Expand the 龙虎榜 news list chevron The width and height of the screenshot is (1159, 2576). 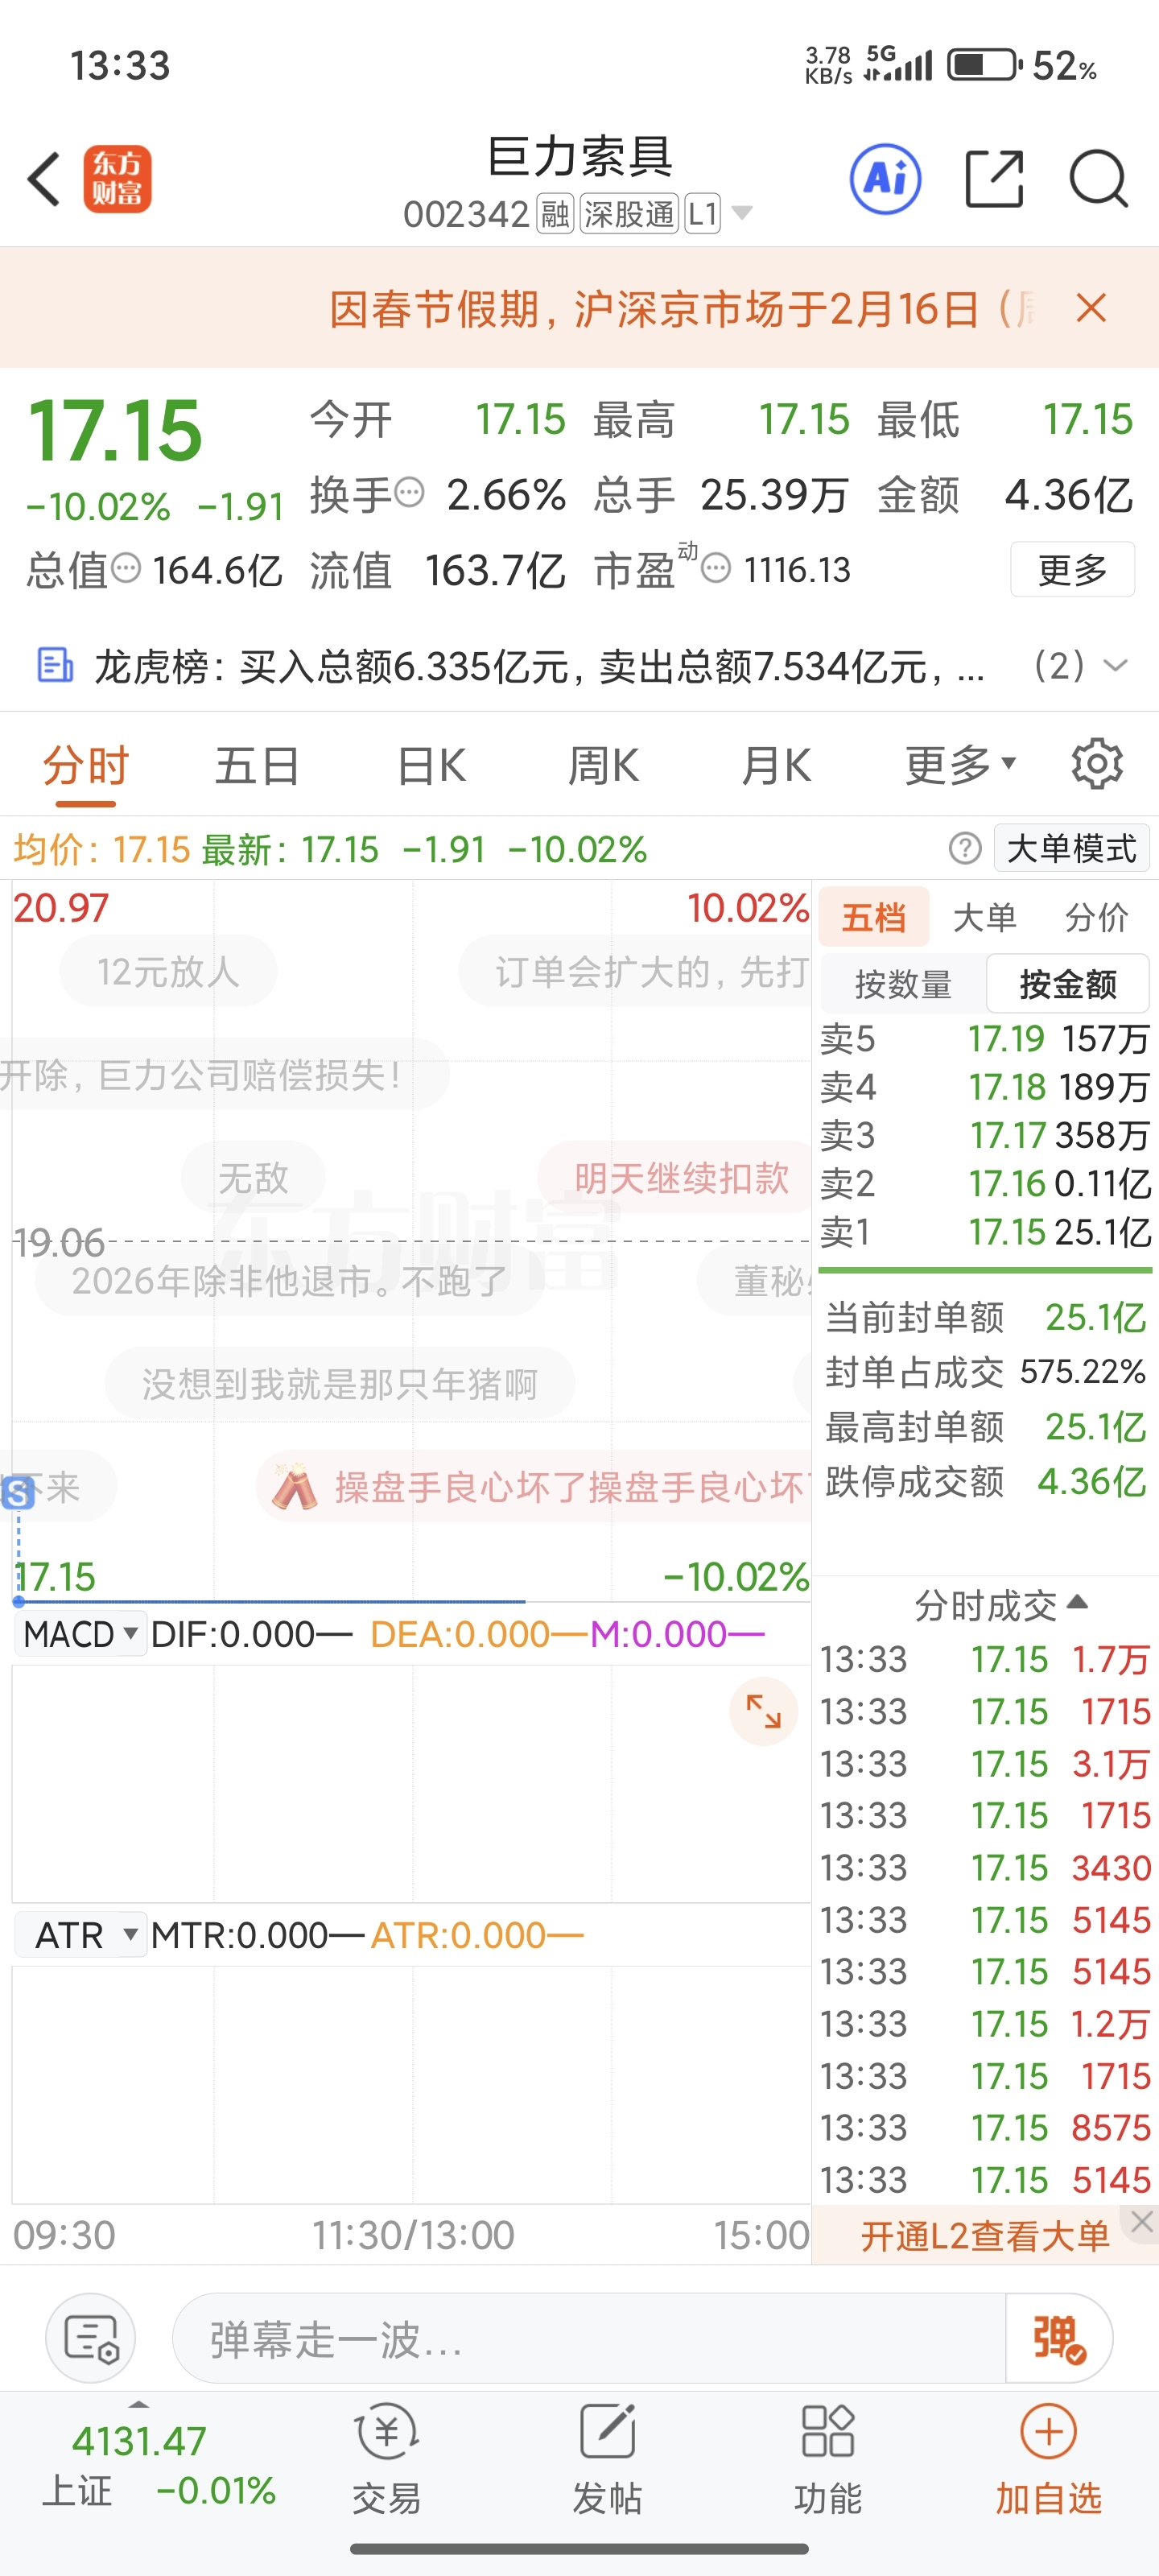(x=1115, y=665)
